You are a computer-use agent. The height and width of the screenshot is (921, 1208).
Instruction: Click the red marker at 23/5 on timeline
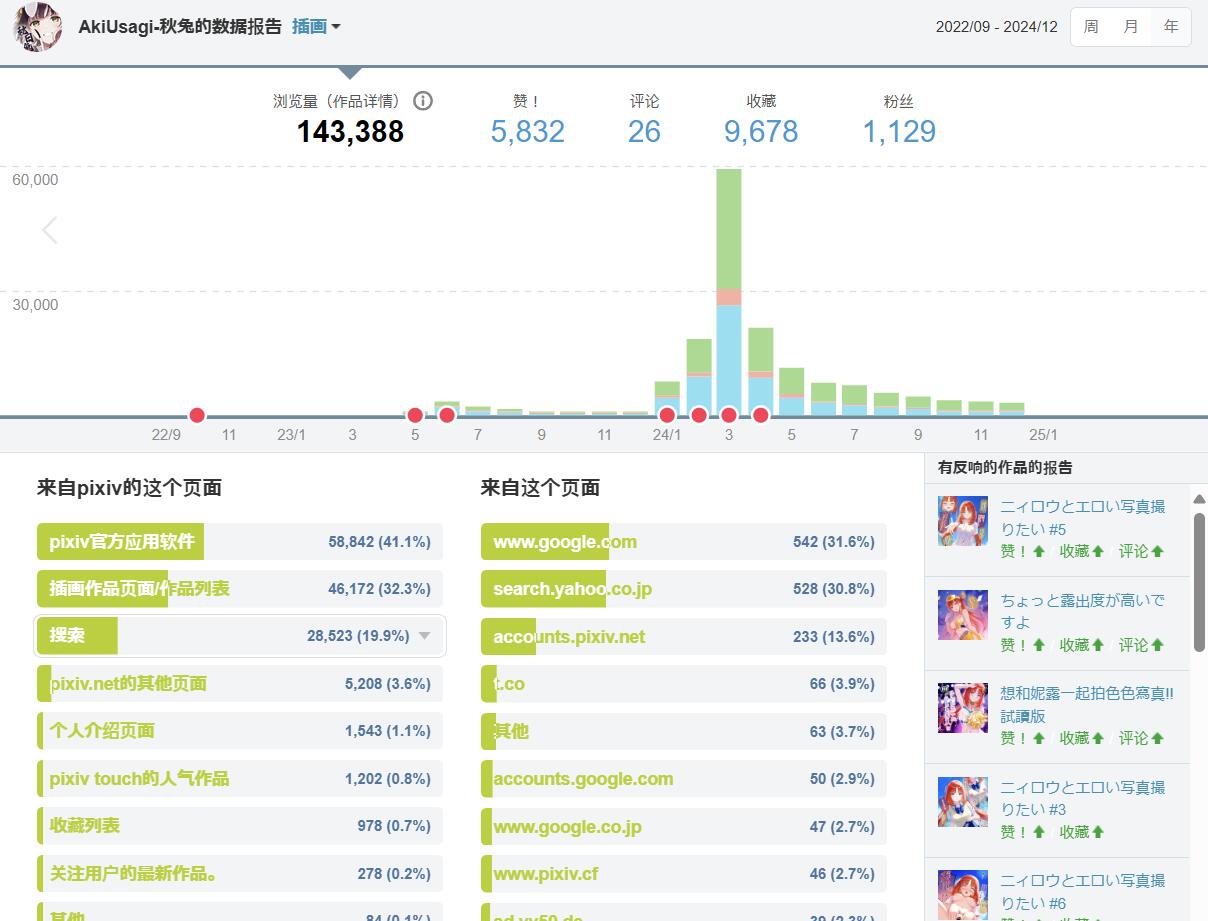pyautogui.click(x=415, y=415)
